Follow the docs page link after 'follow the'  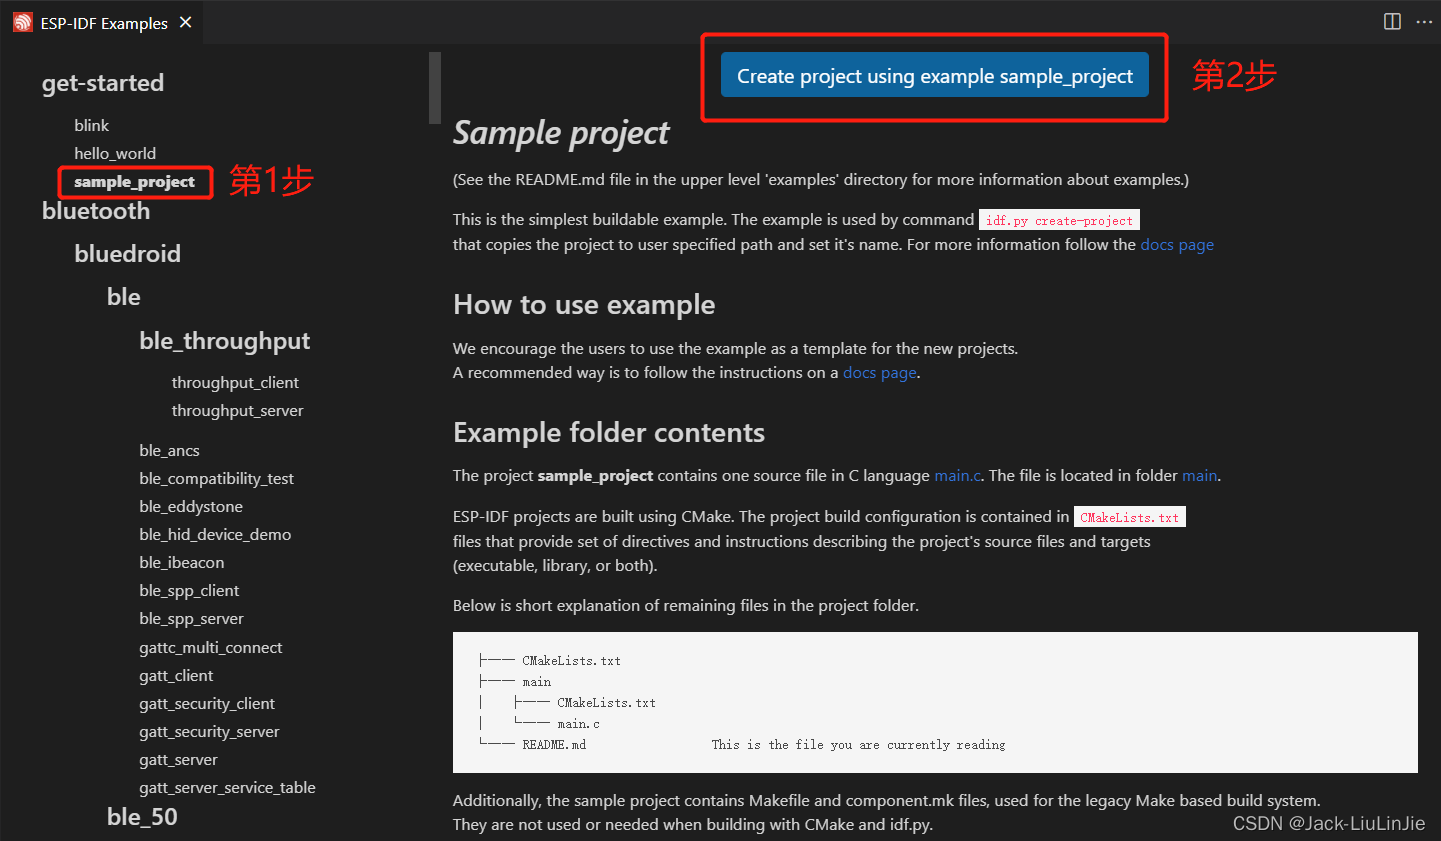coord(1177,244)
